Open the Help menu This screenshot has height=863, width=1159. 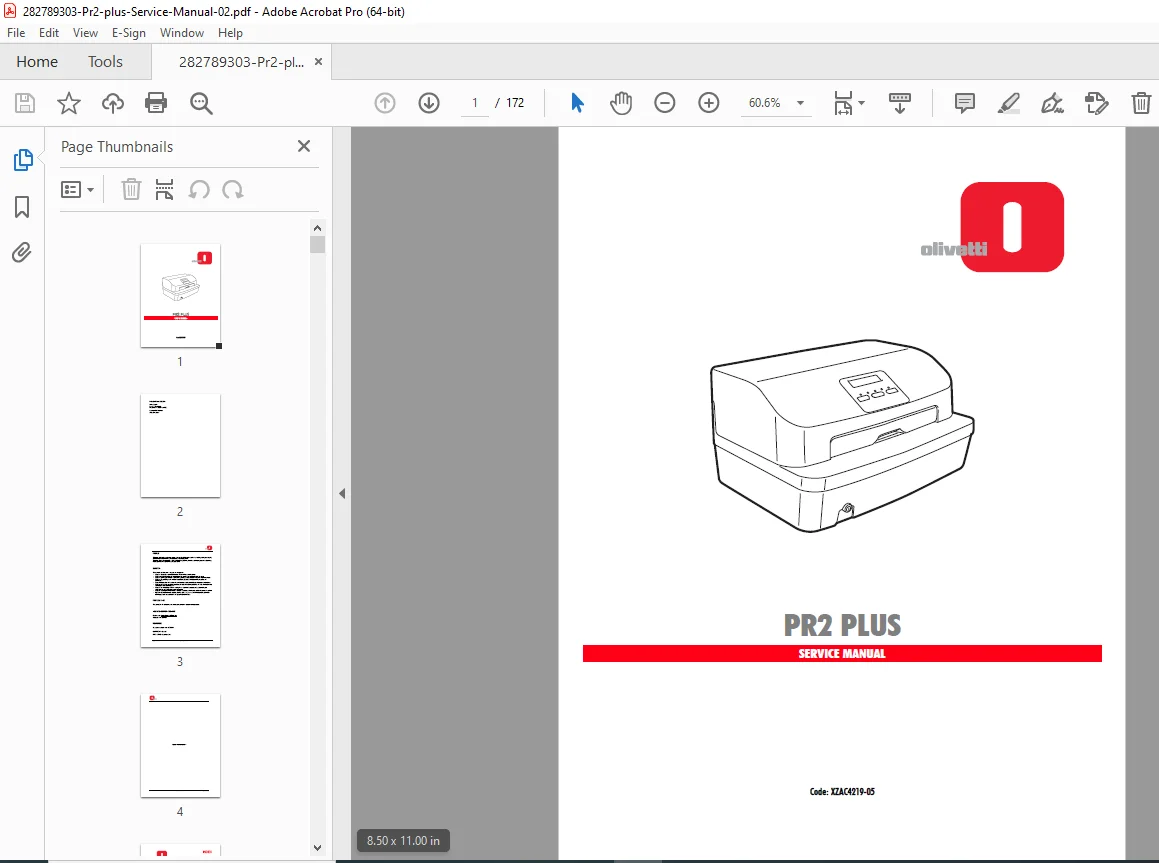230,33
